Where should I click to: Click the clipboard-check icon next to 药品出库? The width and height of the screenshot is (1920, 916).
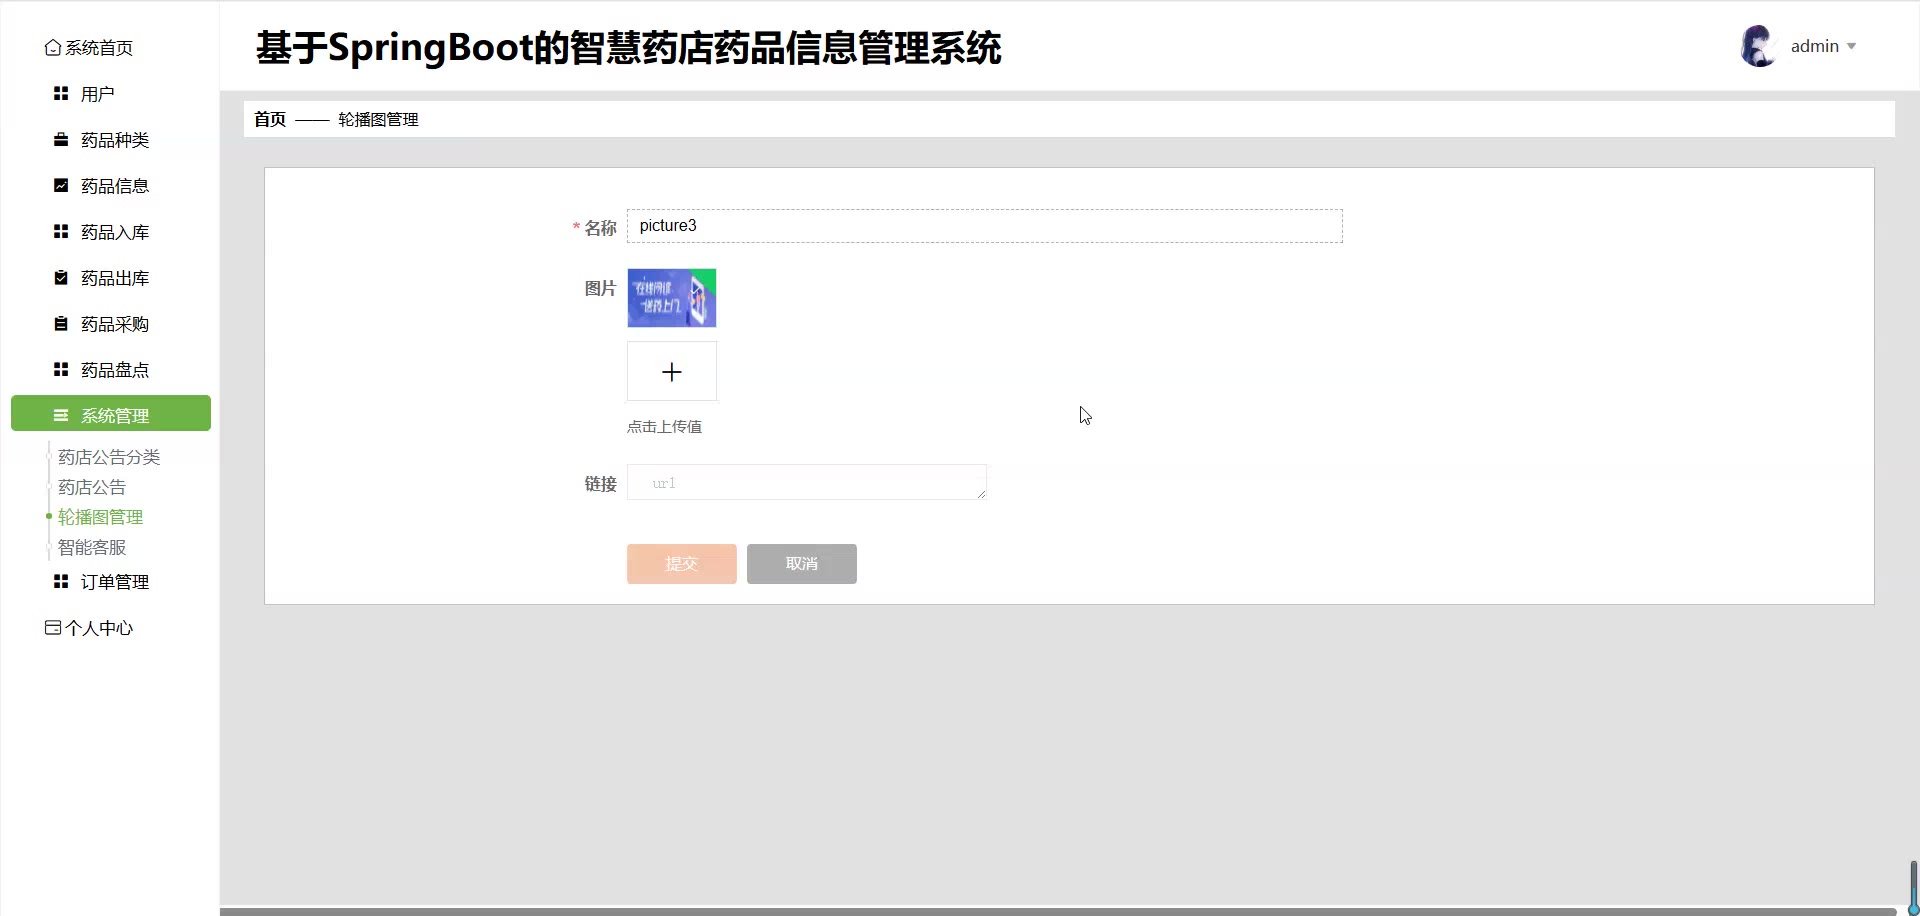point(61,277)
